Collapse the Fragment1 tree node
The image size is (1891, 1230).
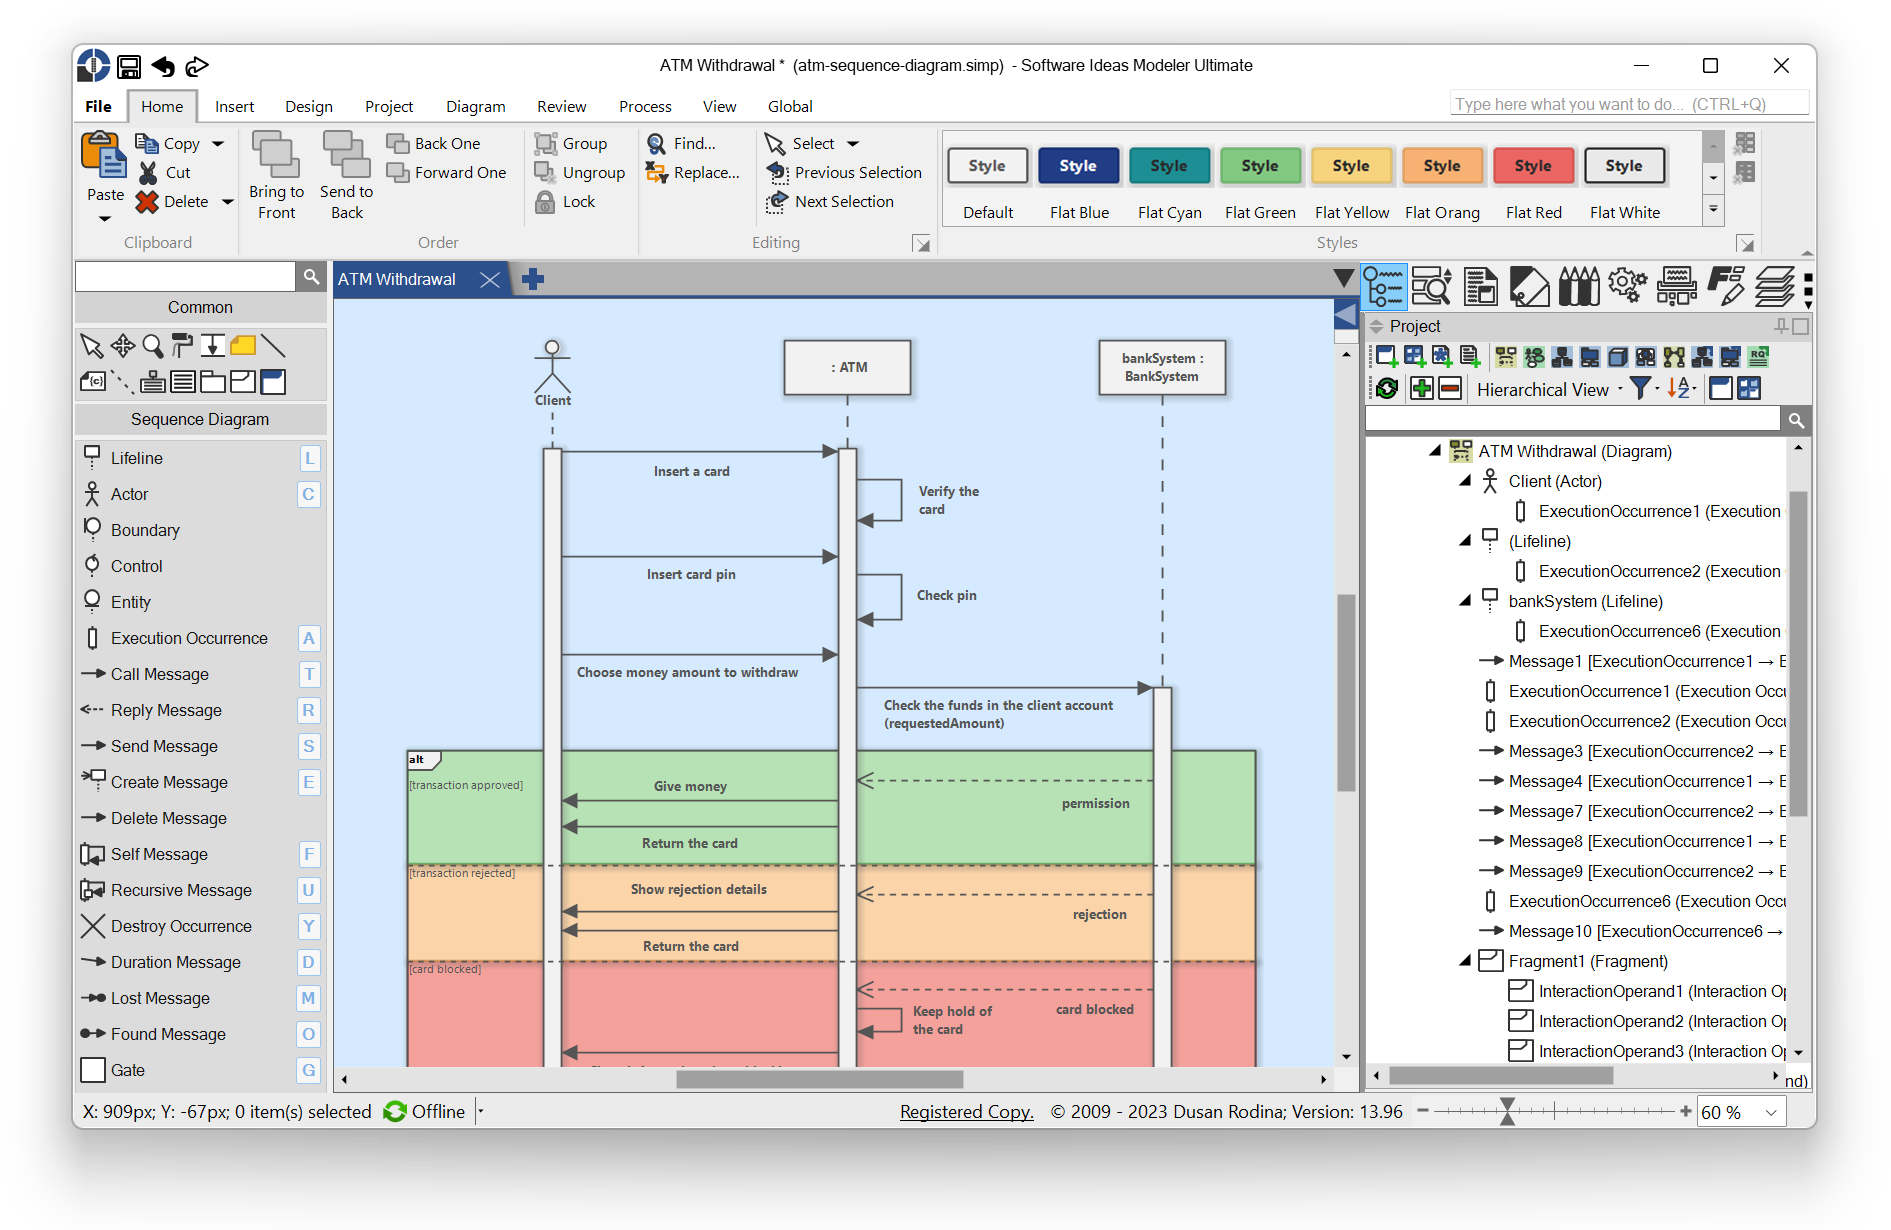(x=1465, y=961)
